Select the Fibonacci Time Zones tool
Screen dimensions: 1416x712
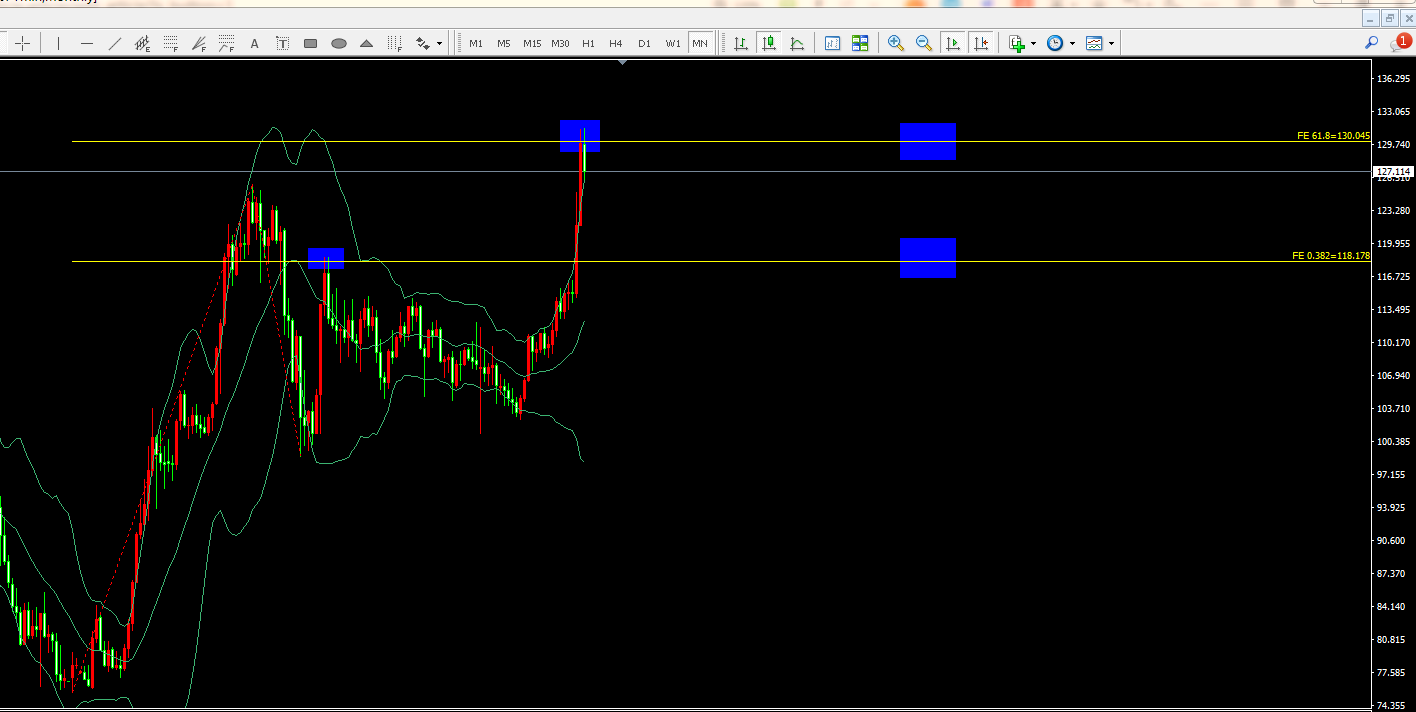(395, 43)
